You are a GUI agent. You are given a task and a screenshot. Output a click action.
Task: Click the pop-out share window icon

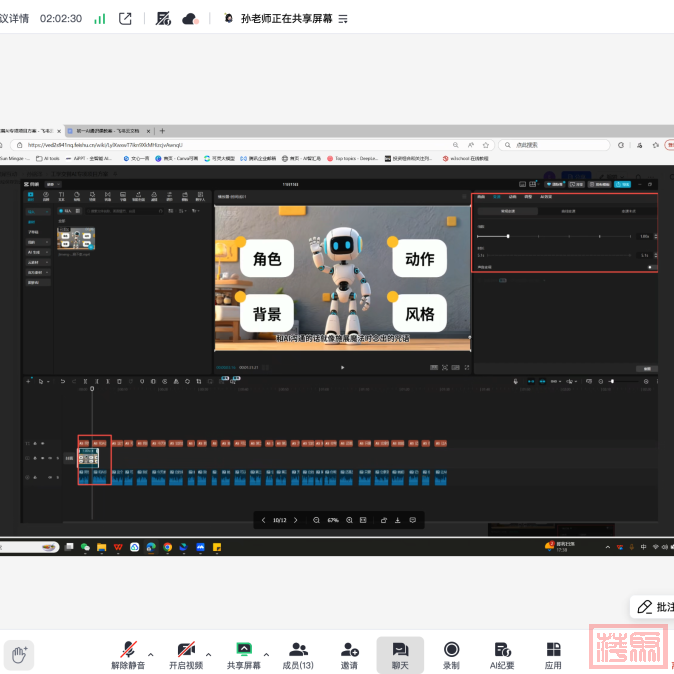[x=125, y=18]
